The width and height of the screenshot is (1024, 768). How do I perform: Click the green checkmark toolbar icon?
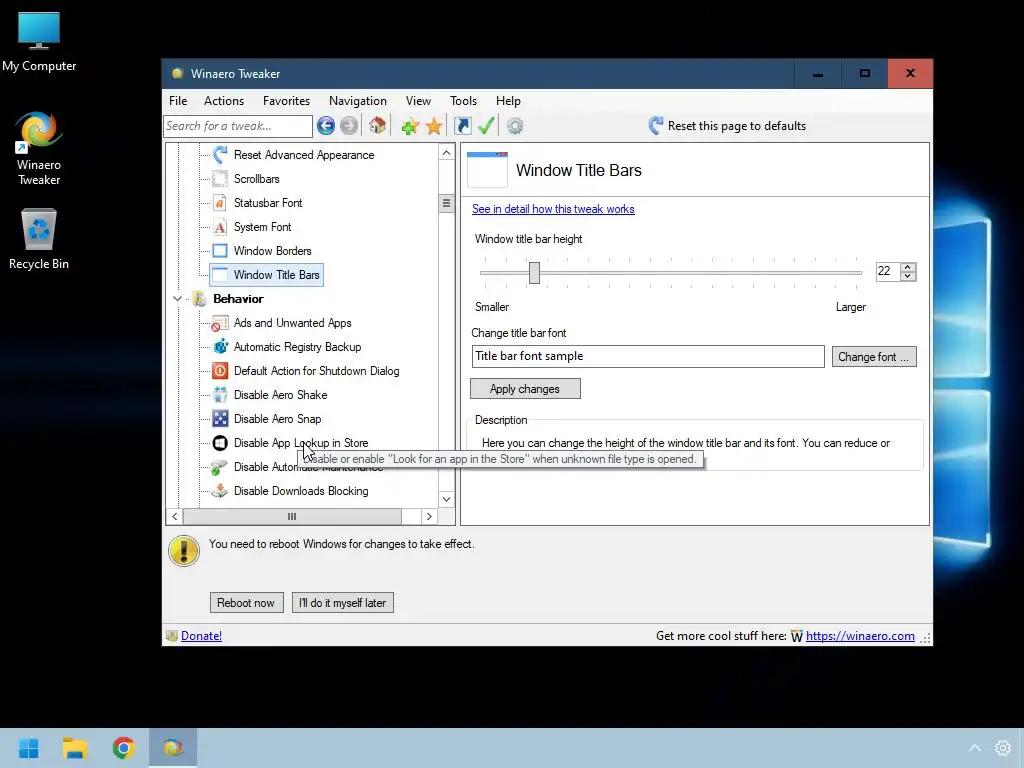pyautogui.click(x=486, y=125)
